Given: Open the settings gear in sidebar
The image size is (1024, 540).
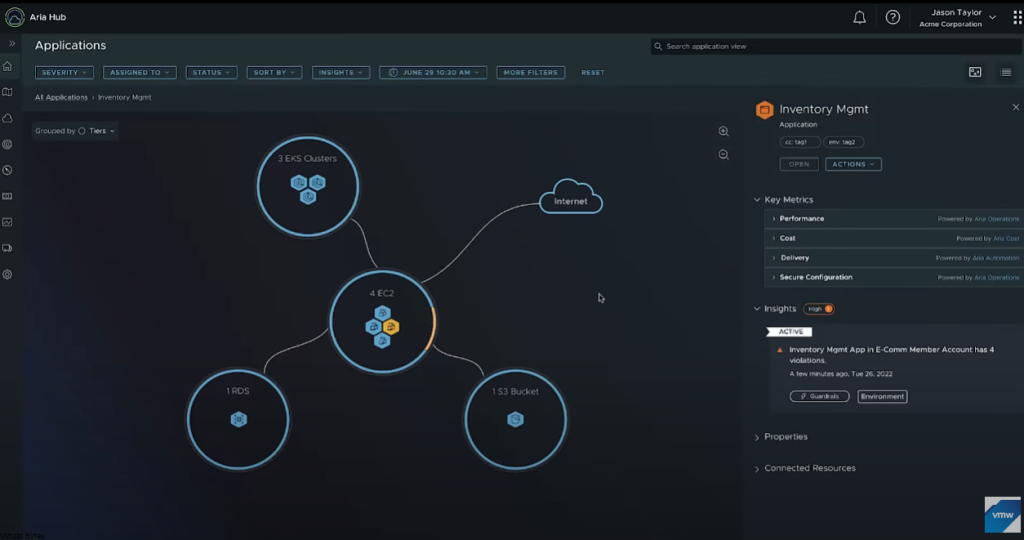Looking at the screenshot, I should pos(8,275).
